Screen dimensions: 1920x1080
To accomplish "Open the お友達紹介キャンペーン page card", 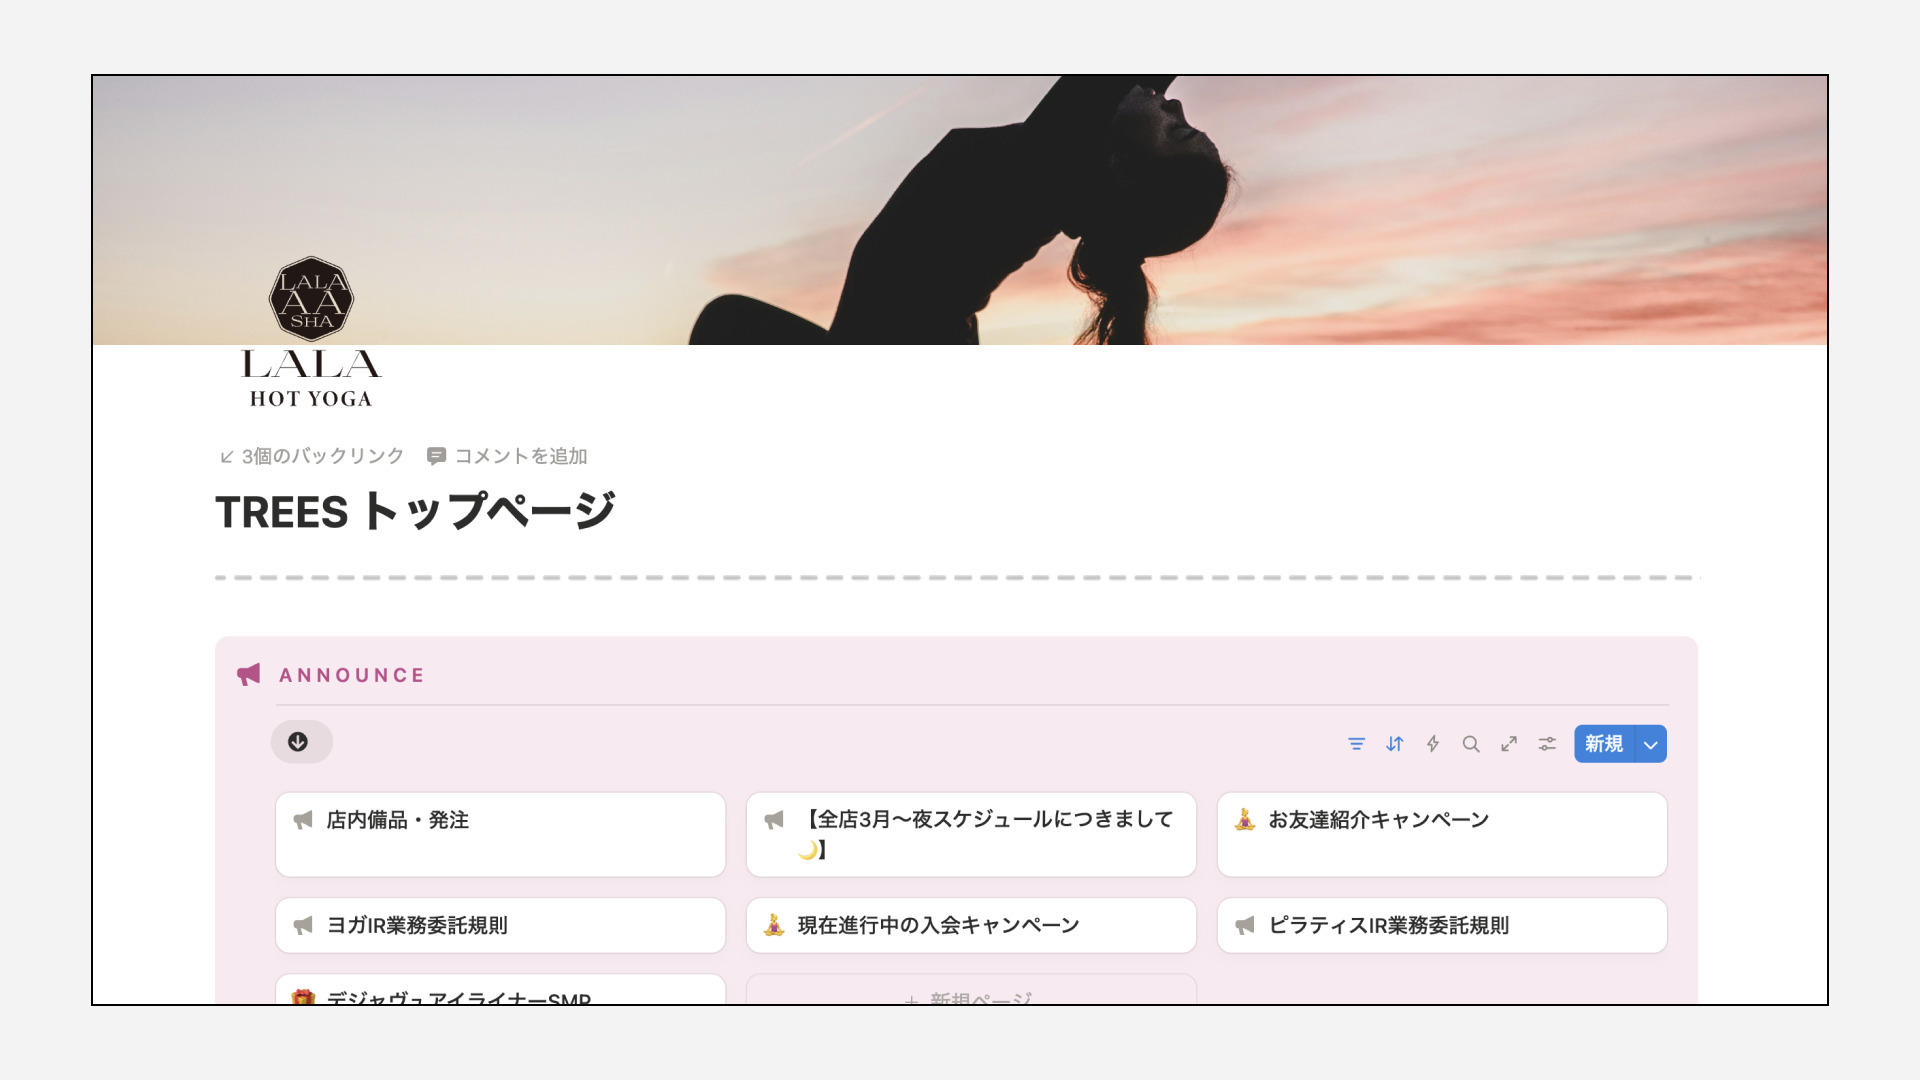I will click(x=1440, y=834).
